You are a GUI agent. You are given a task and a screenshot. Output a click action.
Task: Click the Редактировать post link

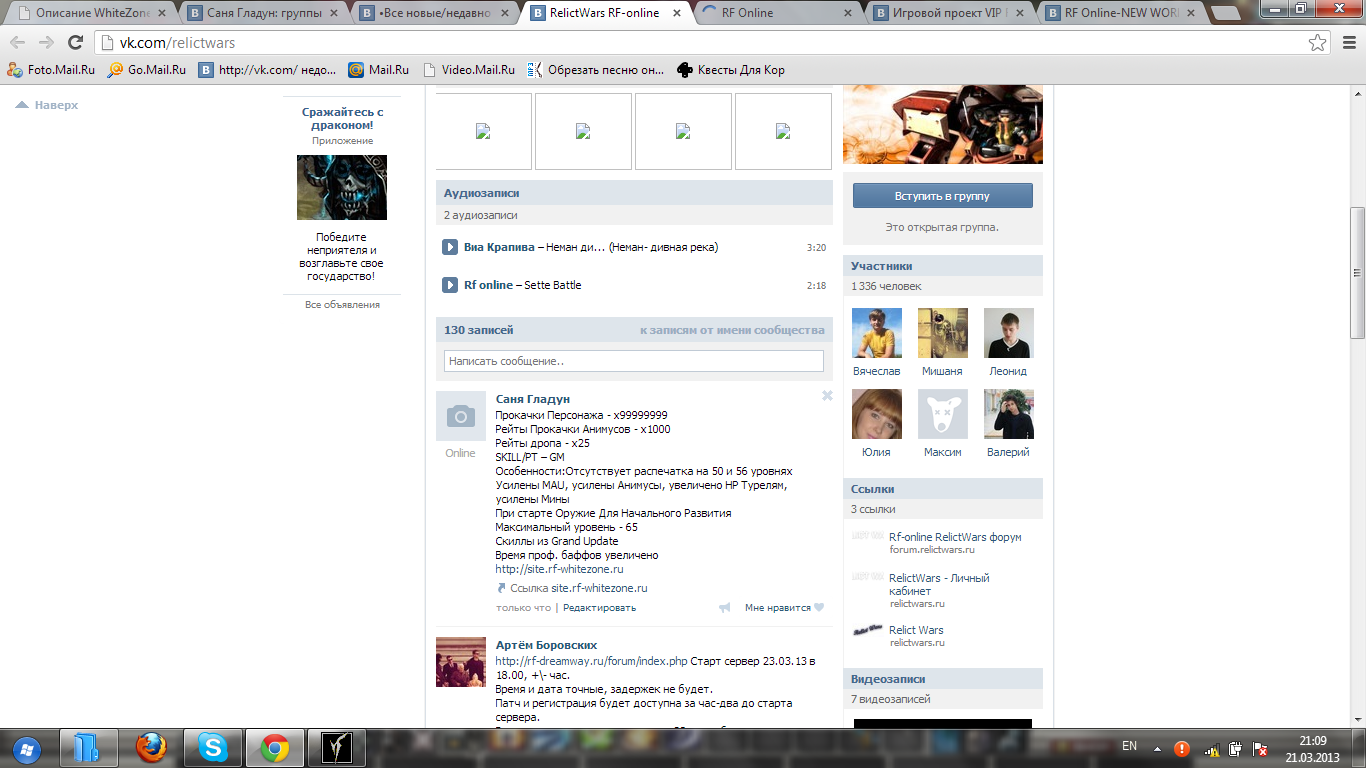[599, 607]
